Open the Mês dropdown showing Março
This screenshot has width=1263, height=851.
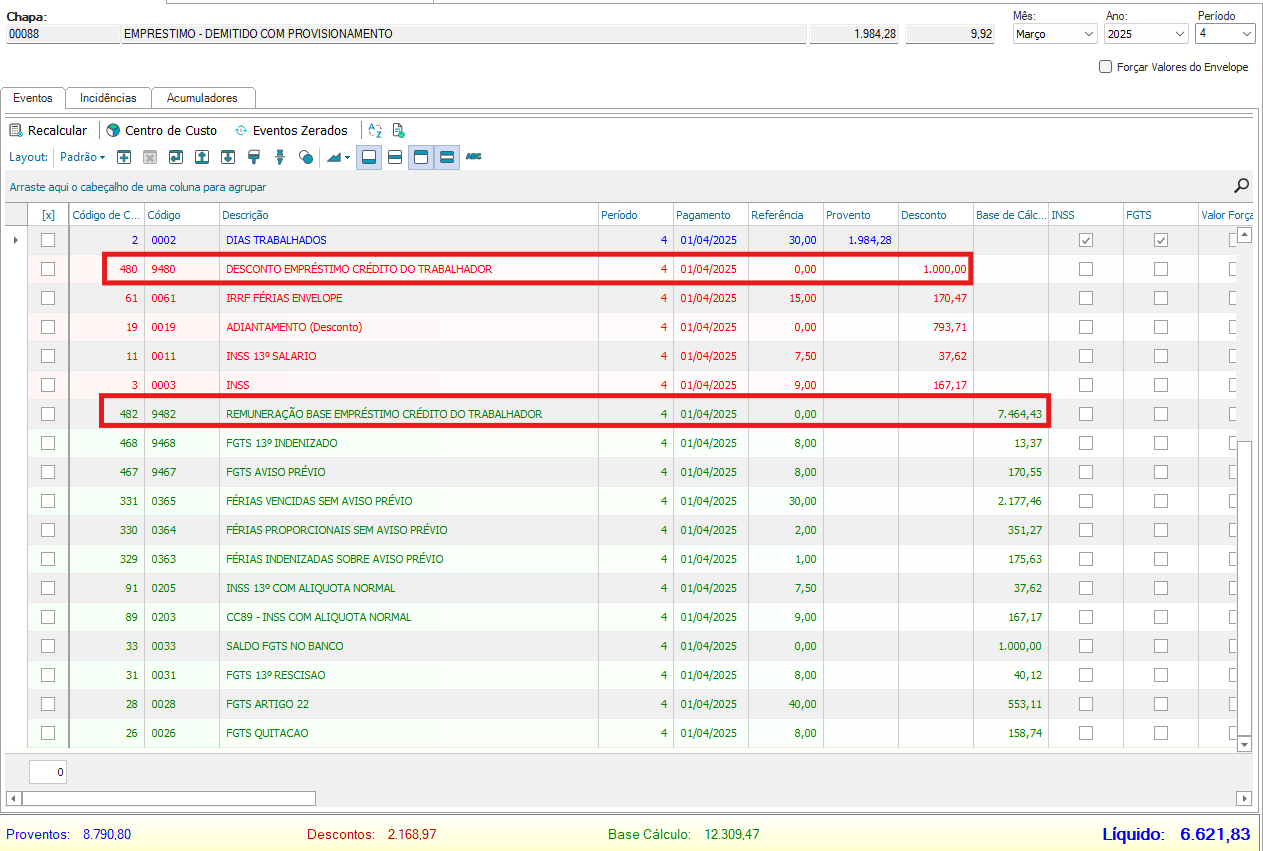point(1054,34)
